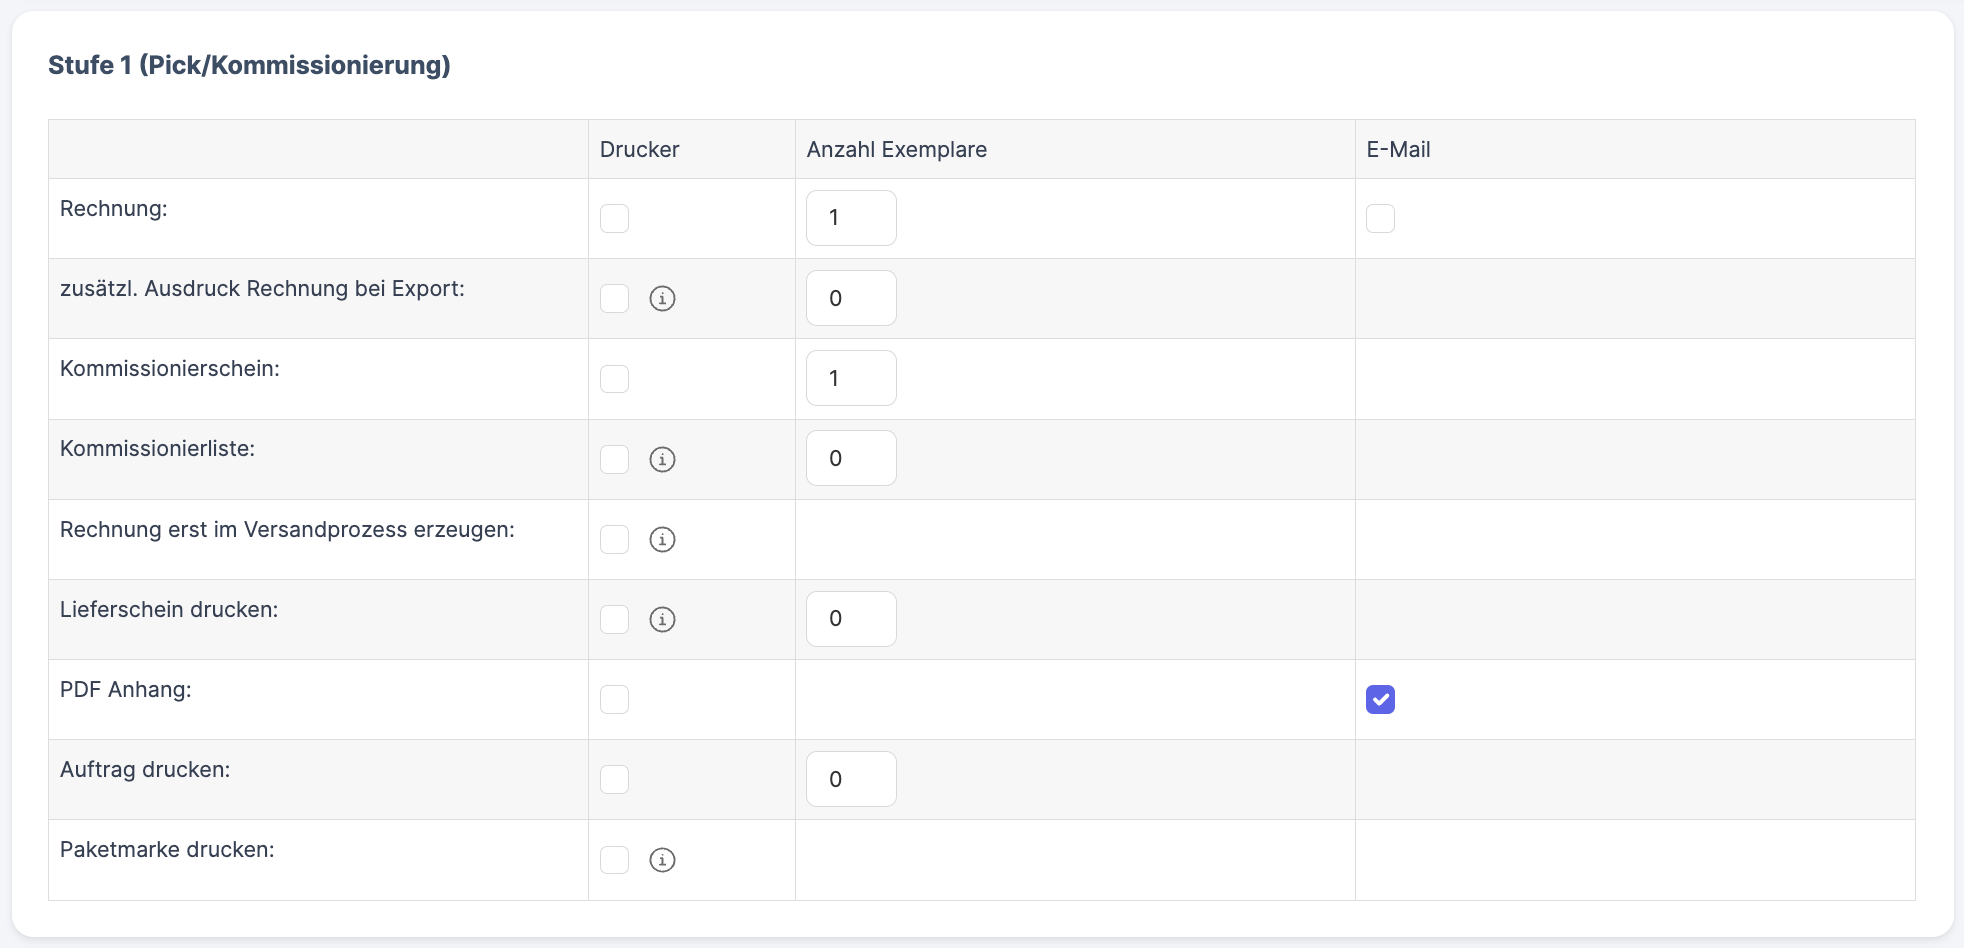This screenshot has width=1964, height=948.
Task: Toggle the PDF Anhang Drucker checkbox
Action: point(614,699)
